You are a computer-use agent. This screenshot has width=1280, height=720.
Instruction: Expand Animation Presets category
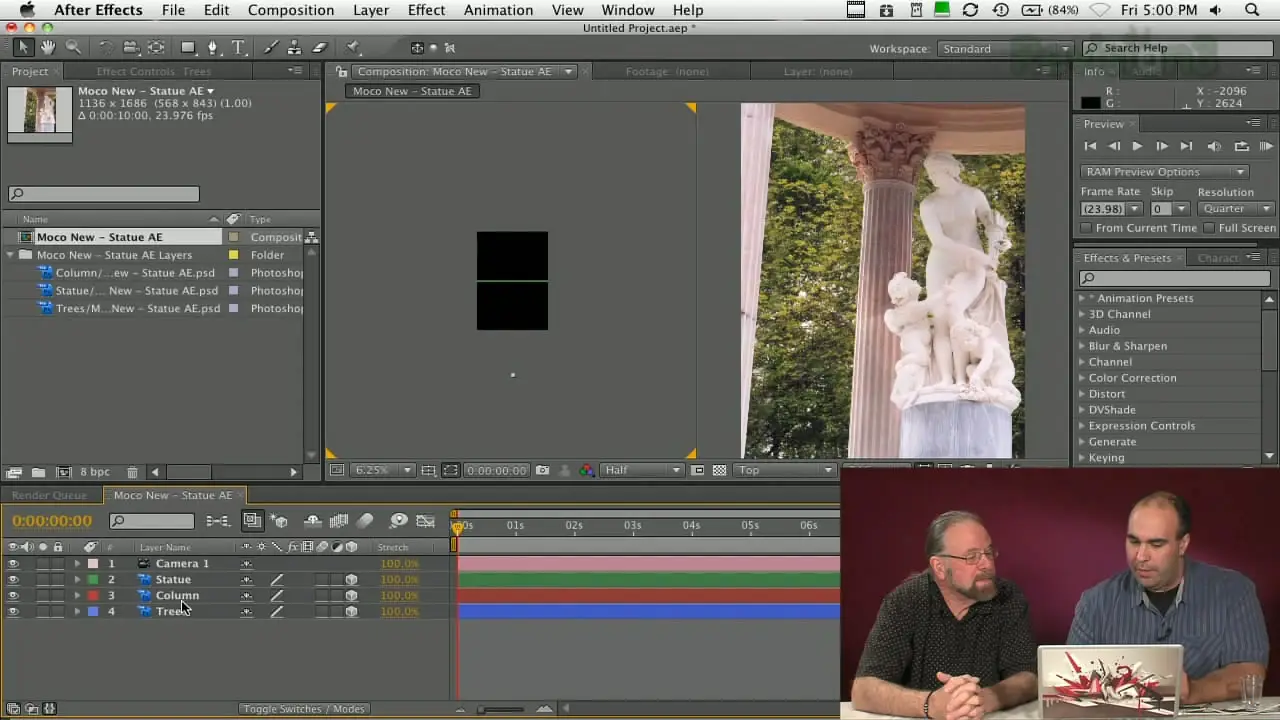click(x=1081, y=298)
